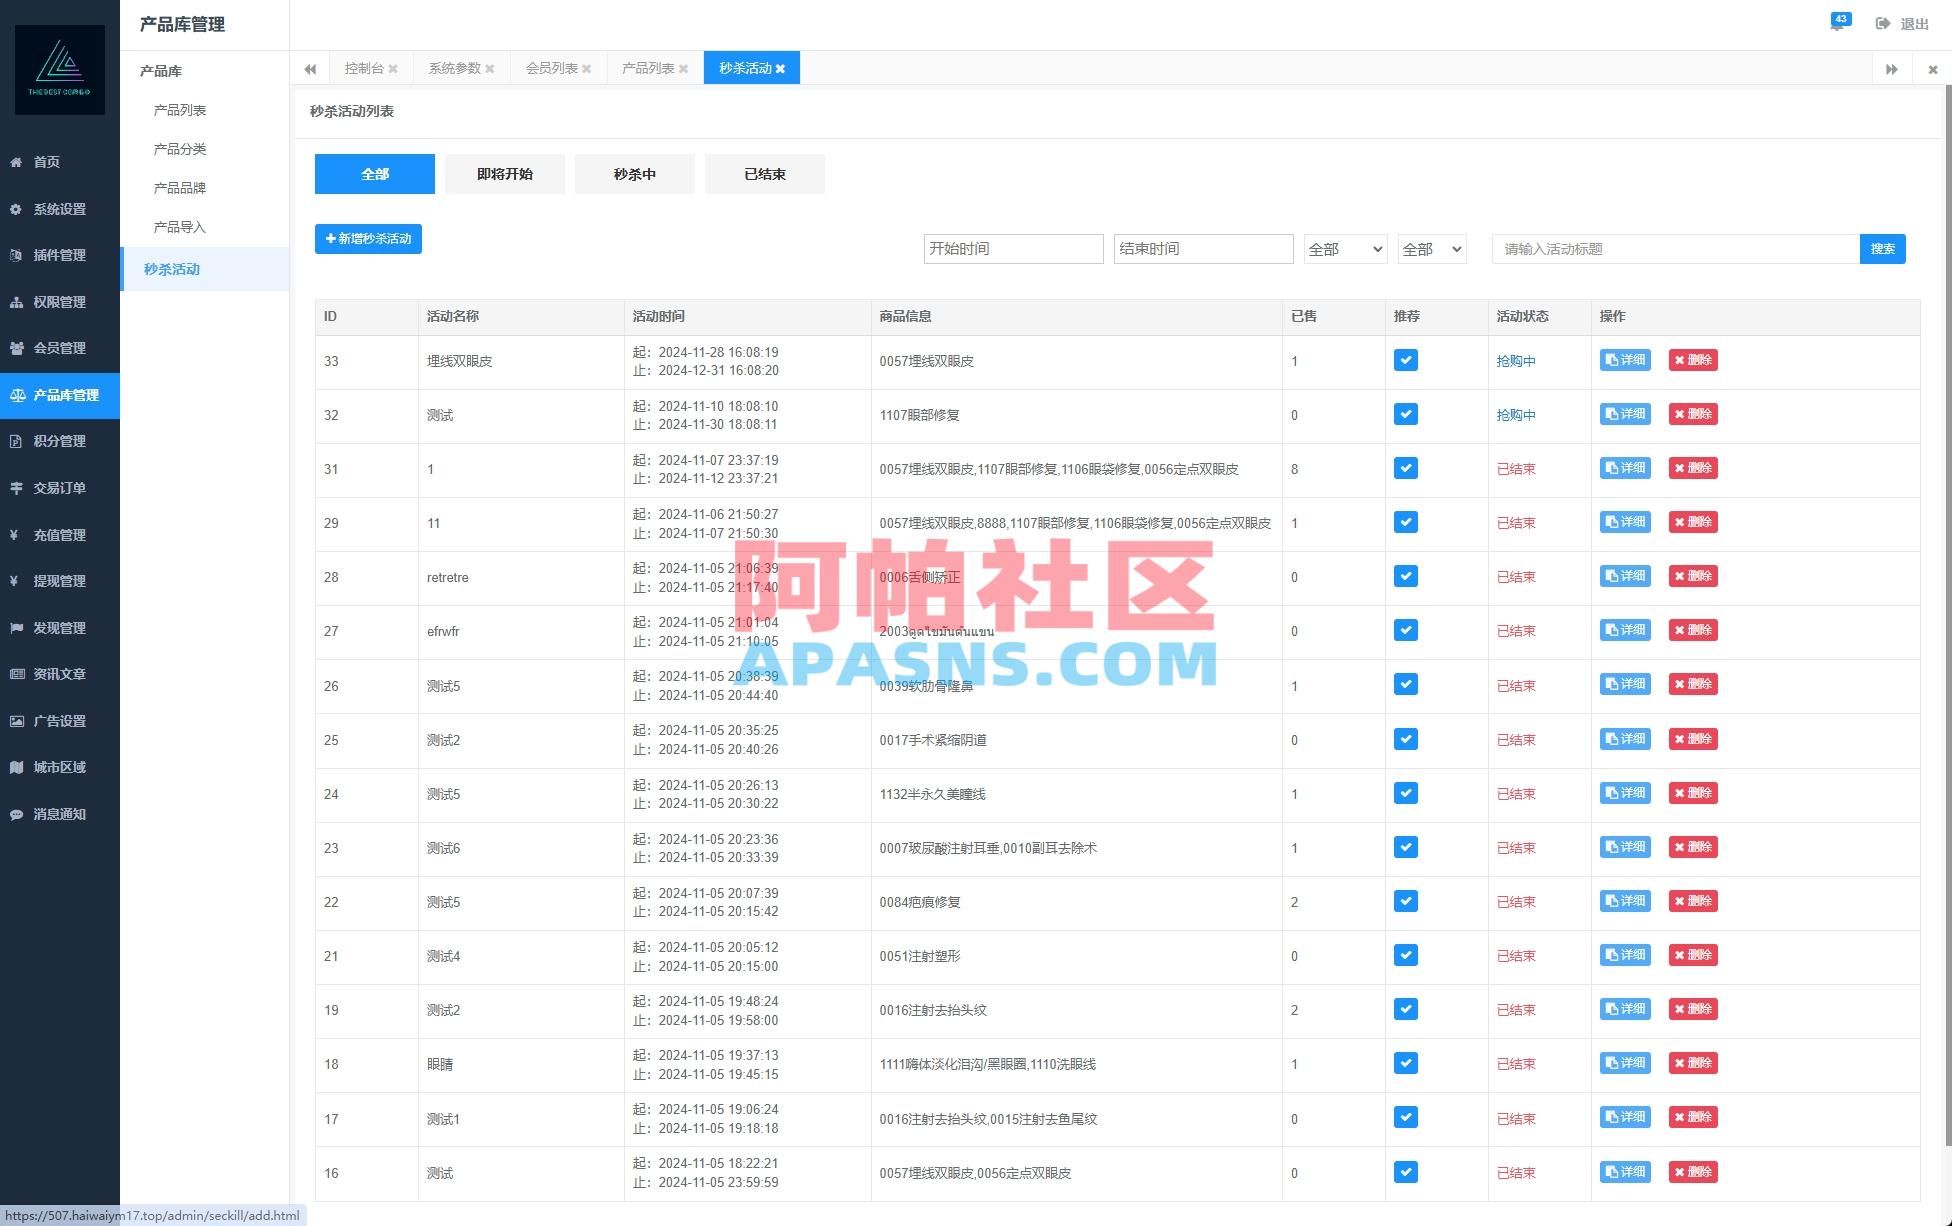Switch to the 产品列表 tab
This screenshot has height=1226, width=1952.
(646, 68)
